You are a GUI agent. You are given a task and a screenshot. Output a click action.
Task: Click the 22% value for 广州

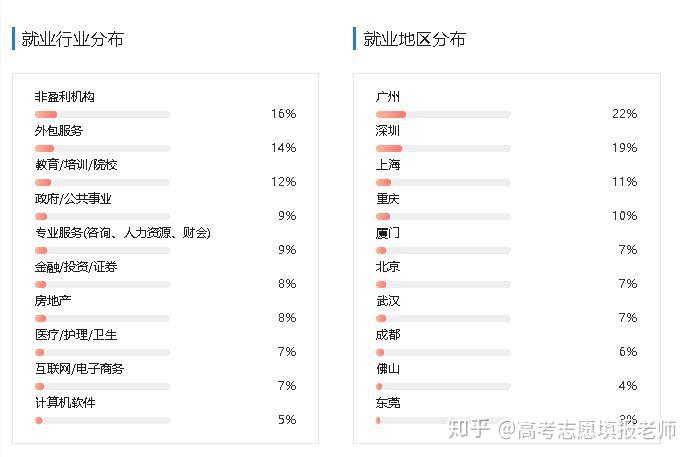point(625,114)
